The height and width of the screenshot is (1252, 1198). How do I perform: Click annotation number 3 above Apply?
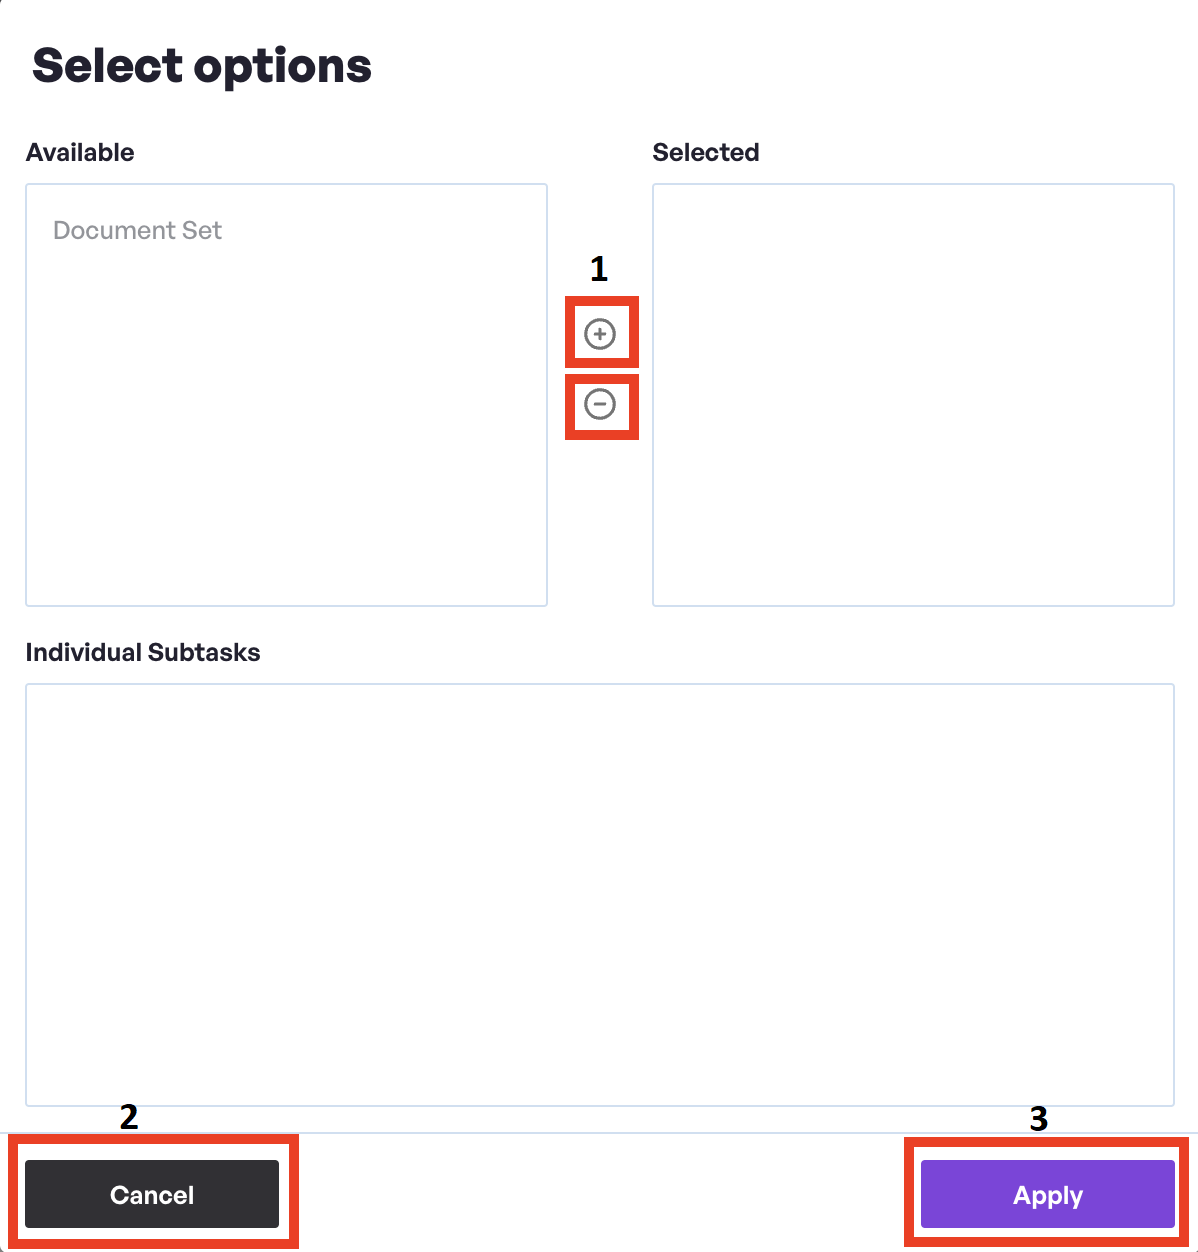(x=1038, y=1119)
